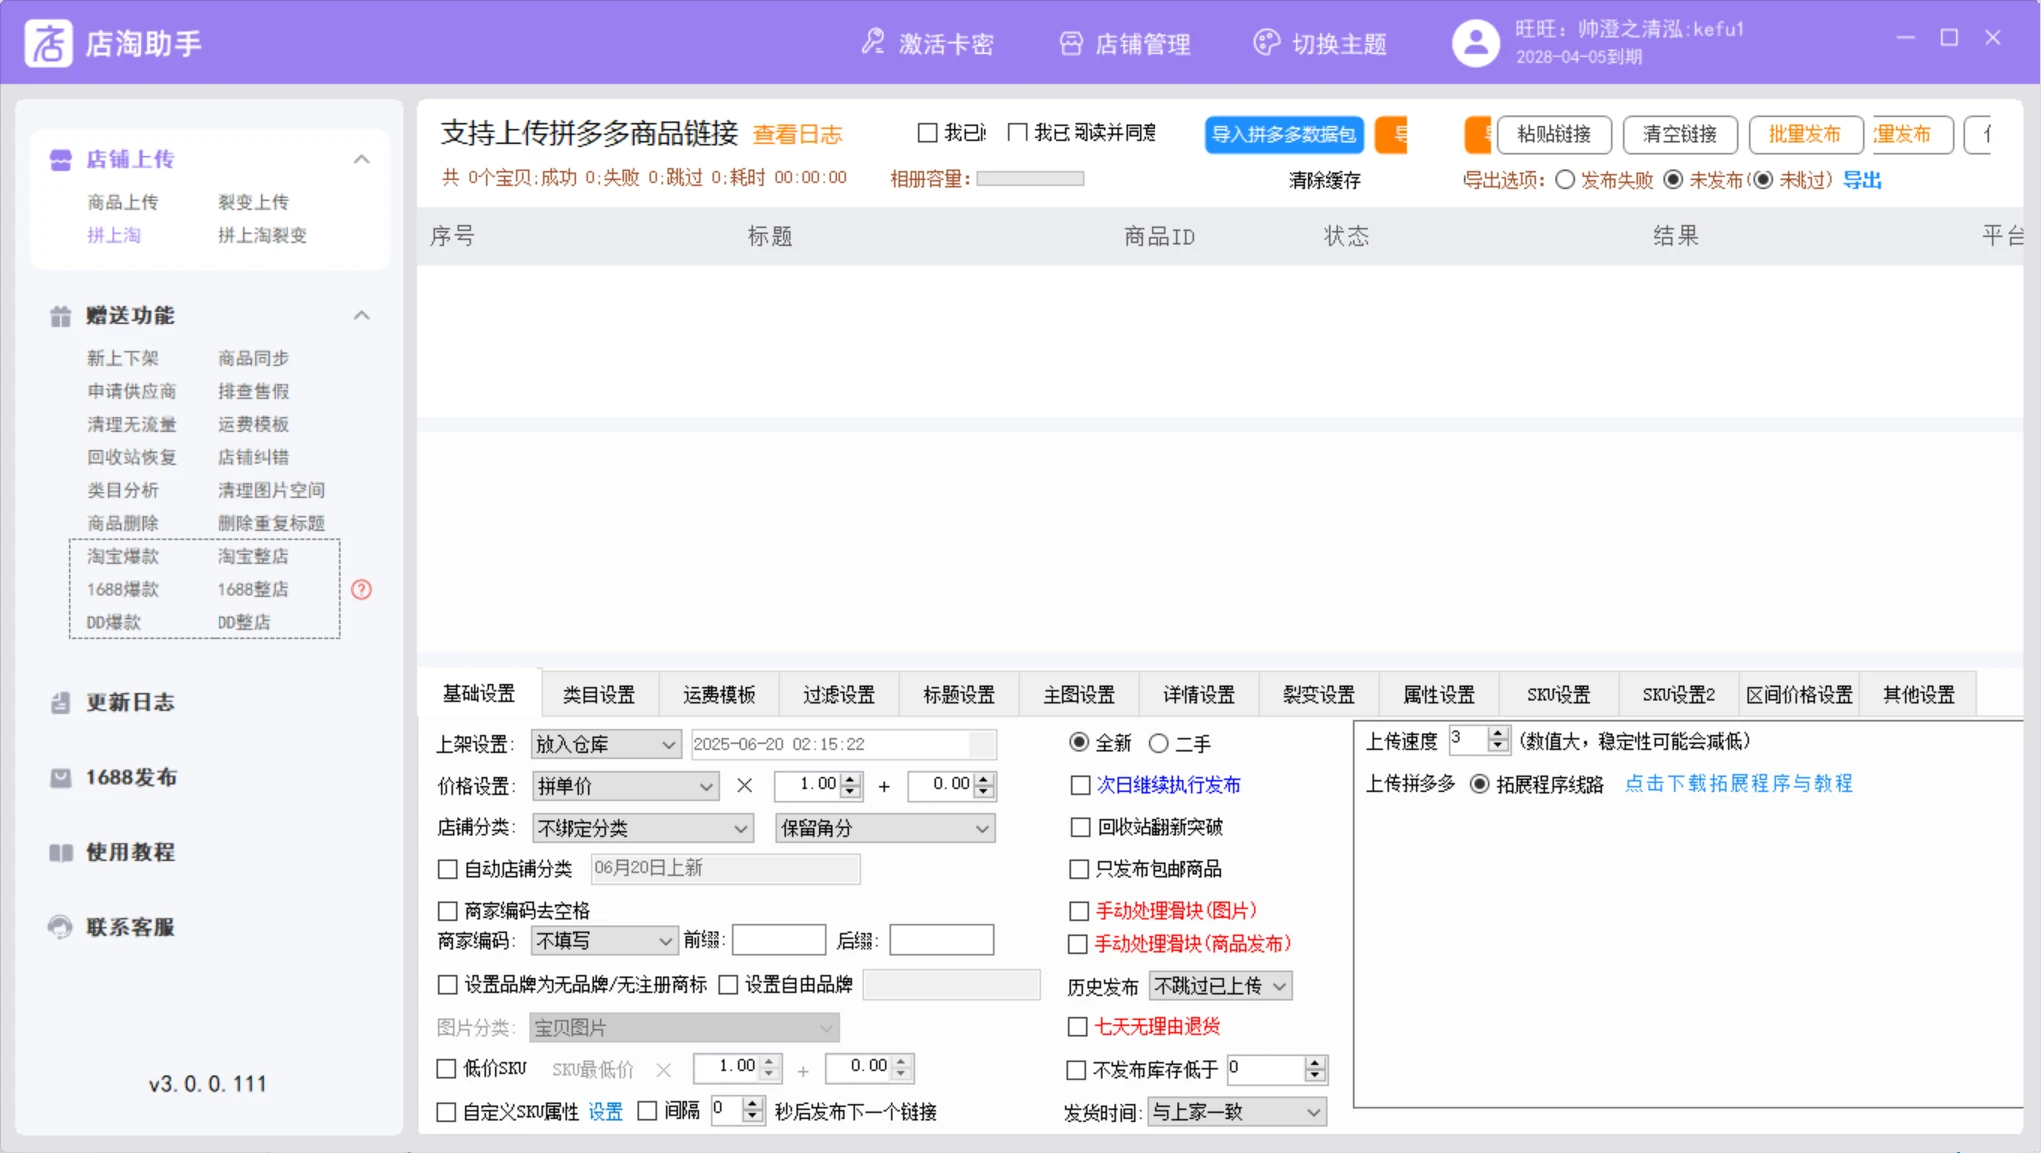Open the 商家编码 dropdown 不填写

click(605, 941)
